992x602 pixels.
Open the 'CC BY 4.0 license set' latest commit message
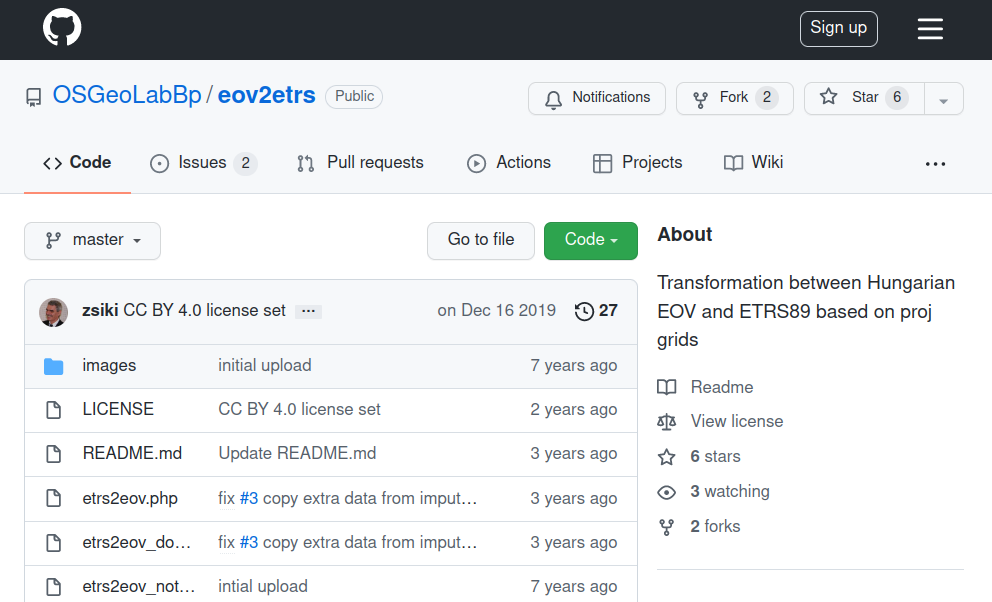(204, 310)
